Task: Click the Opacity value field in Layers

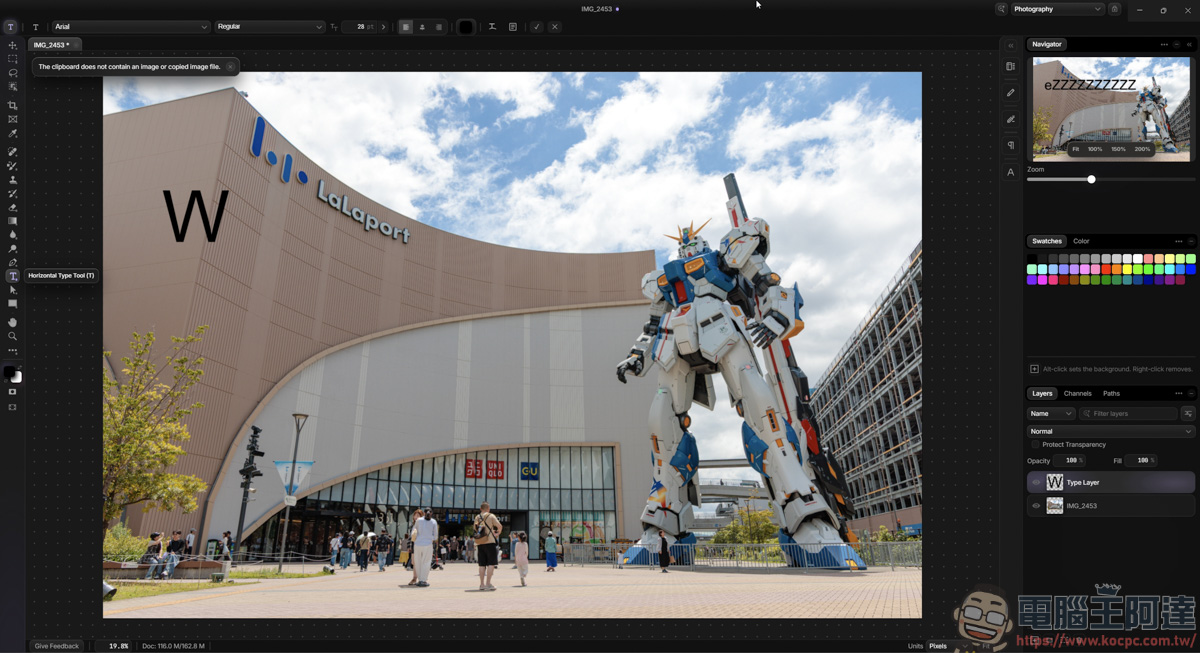Action: coord(1070,460)
